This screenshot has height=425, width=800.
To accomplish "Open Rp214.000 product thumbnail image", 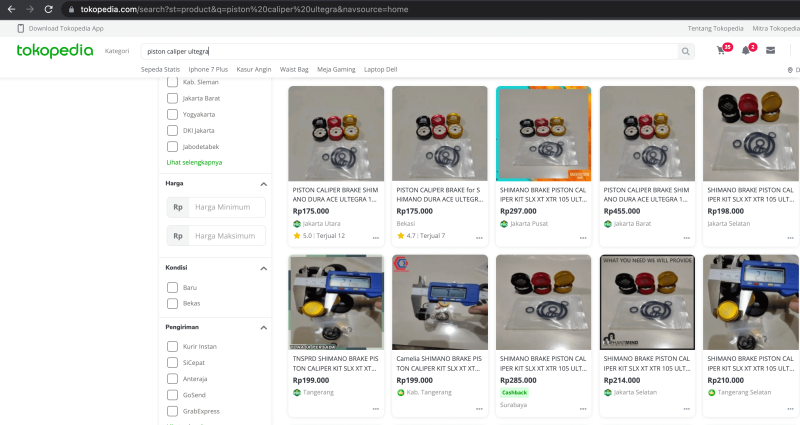I will [x=647, y=302].
